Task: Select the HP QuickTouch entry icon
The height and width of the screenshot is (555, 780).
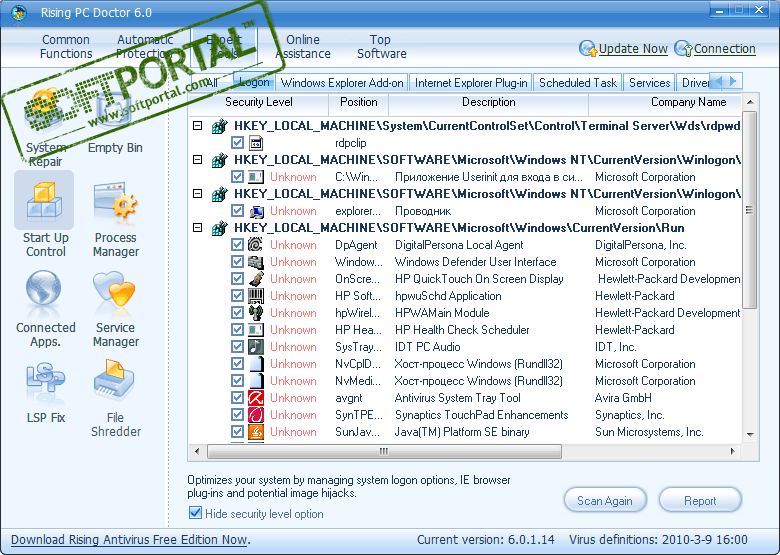Action: [255, 278]
